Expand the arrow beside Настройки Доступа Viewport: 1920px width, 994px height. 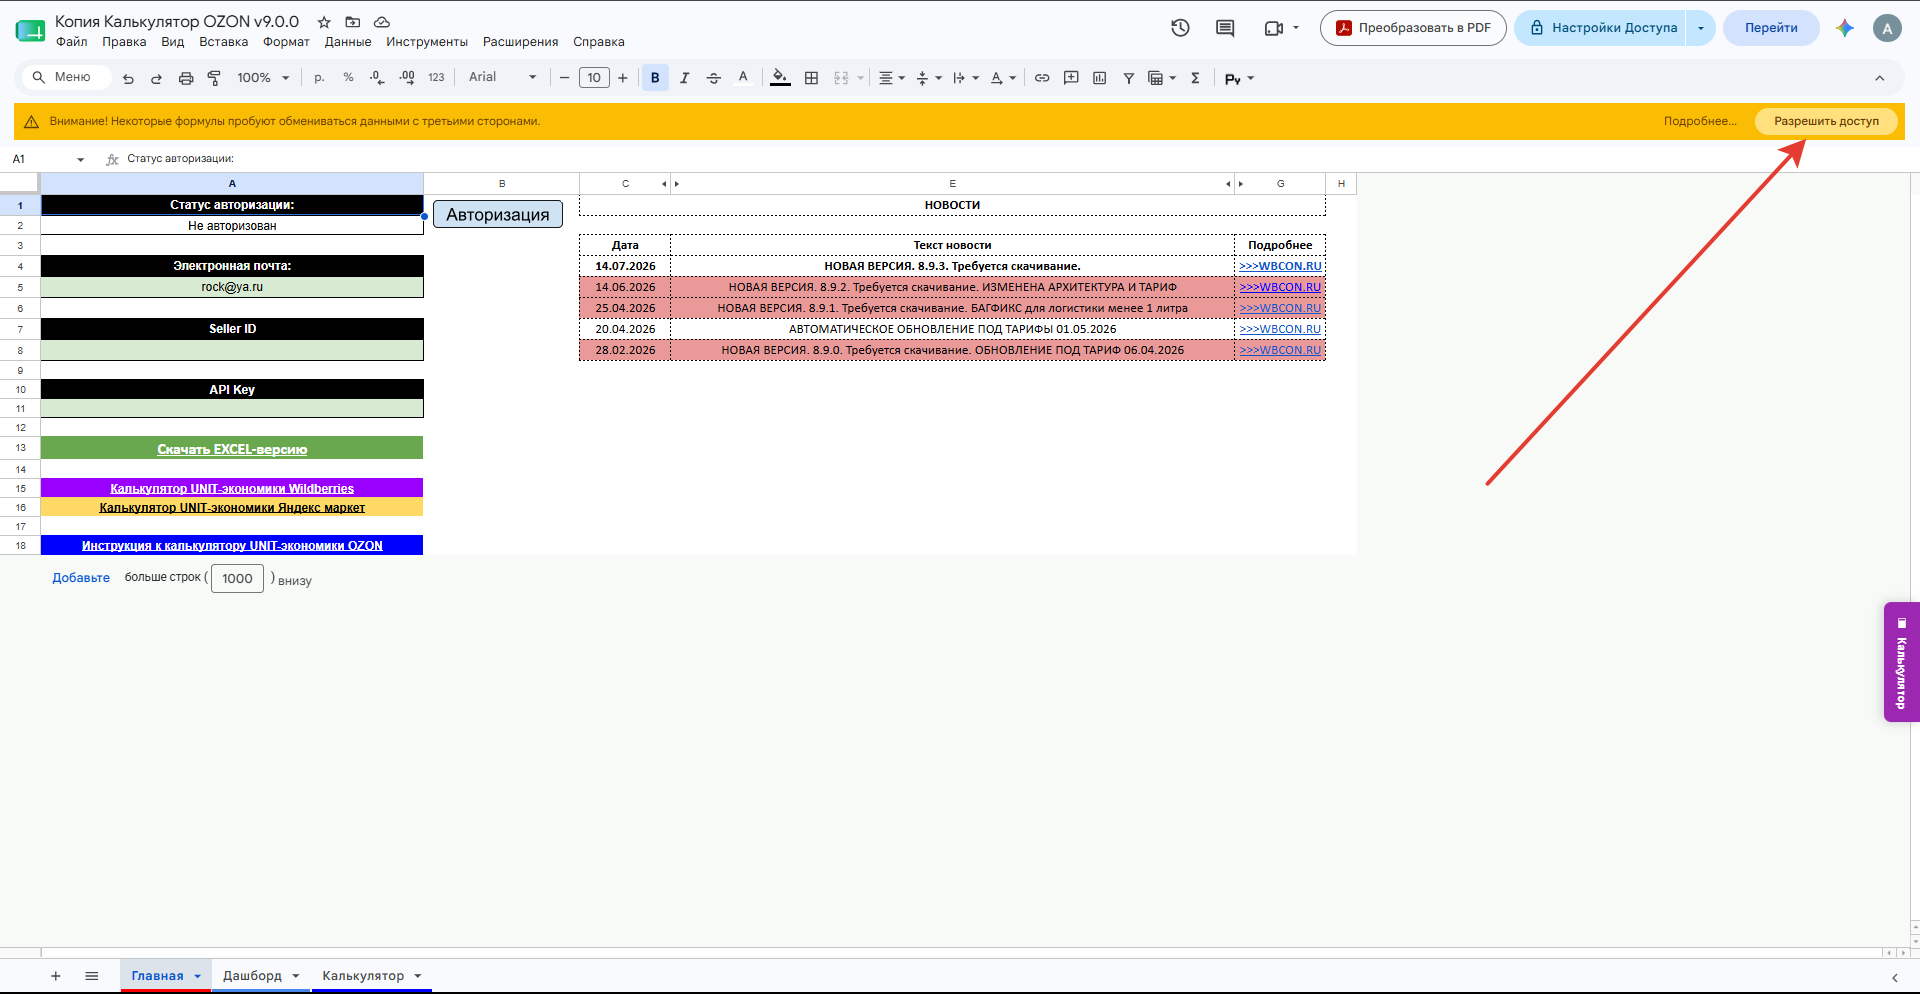coord(1701,28)
